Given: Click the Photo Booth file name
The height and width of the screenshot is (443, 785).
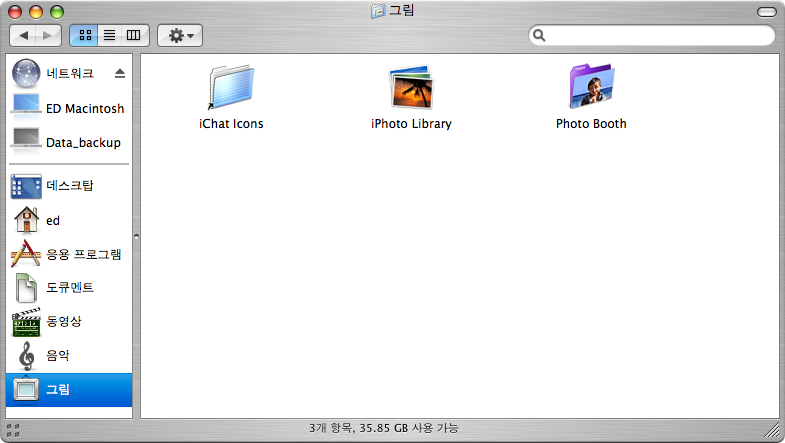Looking at the screenshot, I should pyautogui.click(x=591, y=124).
